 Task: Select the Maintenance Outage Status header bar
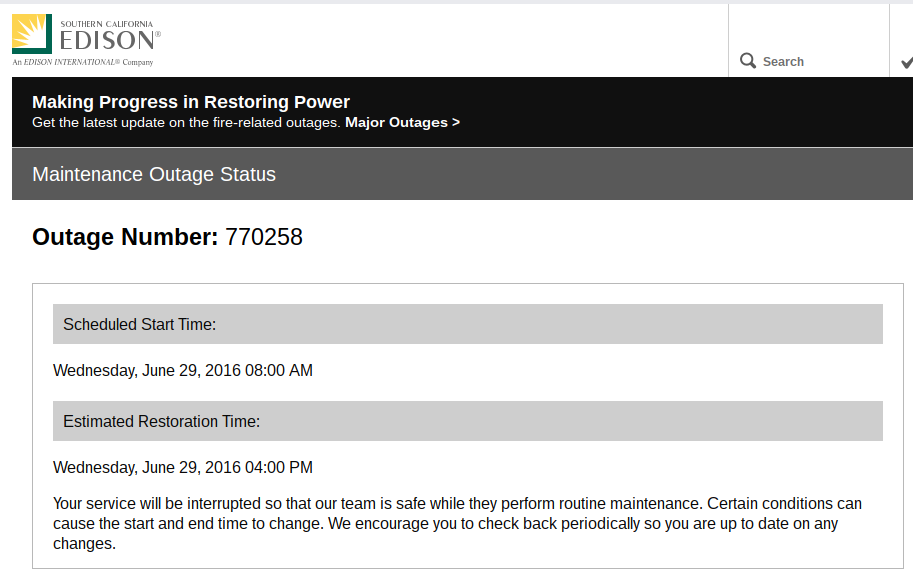tap(462, 174)
